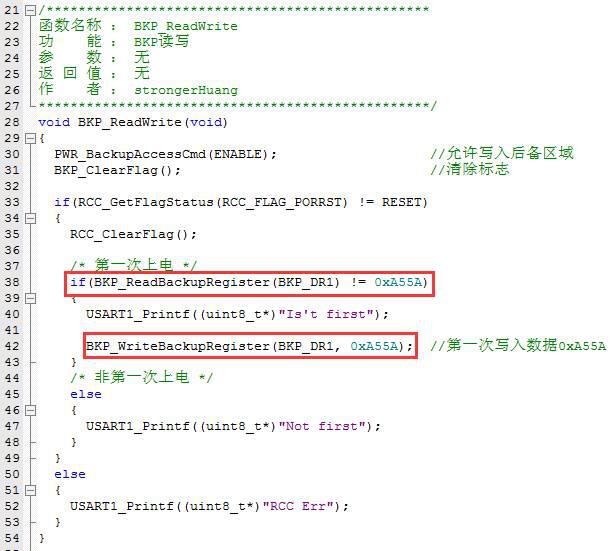613x551 pixels.
Task: Click the RCC_ClearFlag() statement
Action: pos(133,235)
